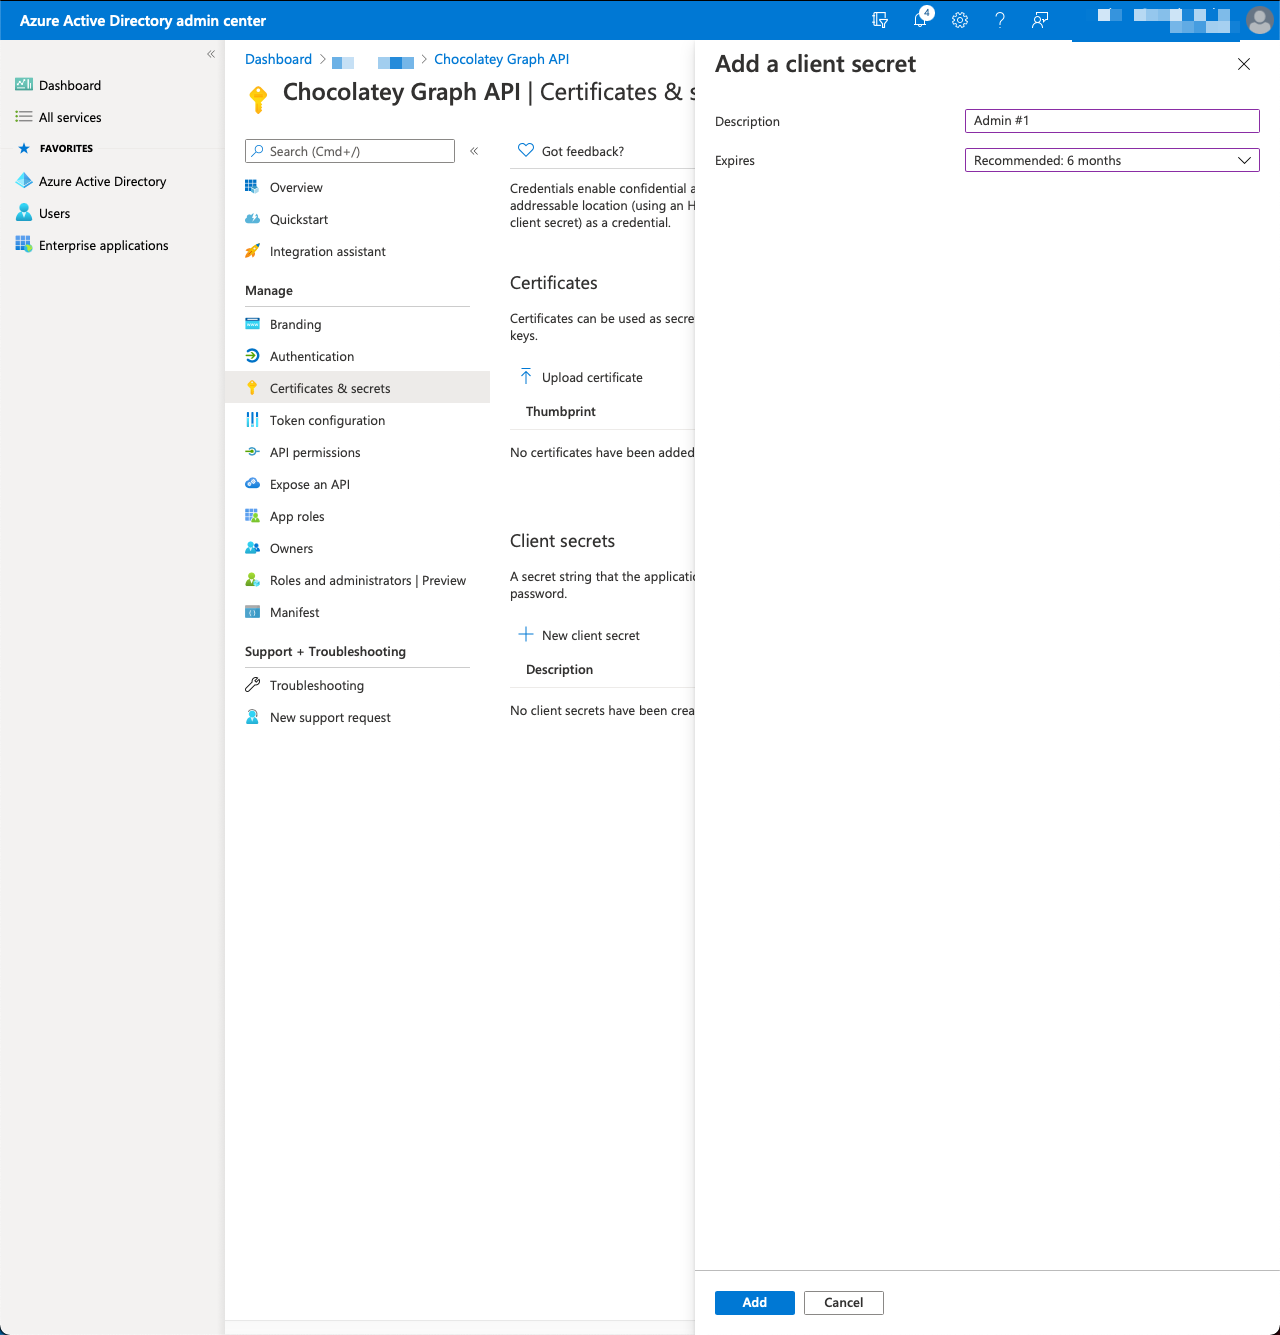Open the notifications bell icon
Screen dimensions: 1280x1335
click(921, 19)
